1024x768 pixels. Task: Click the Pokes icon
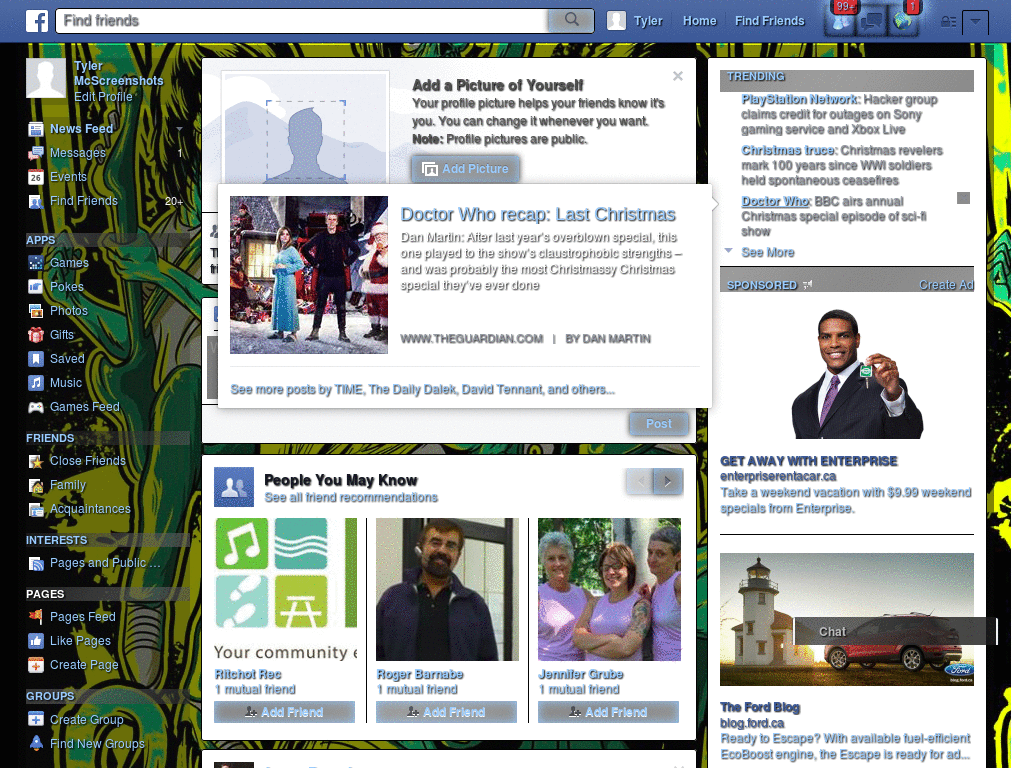(36, 287)
